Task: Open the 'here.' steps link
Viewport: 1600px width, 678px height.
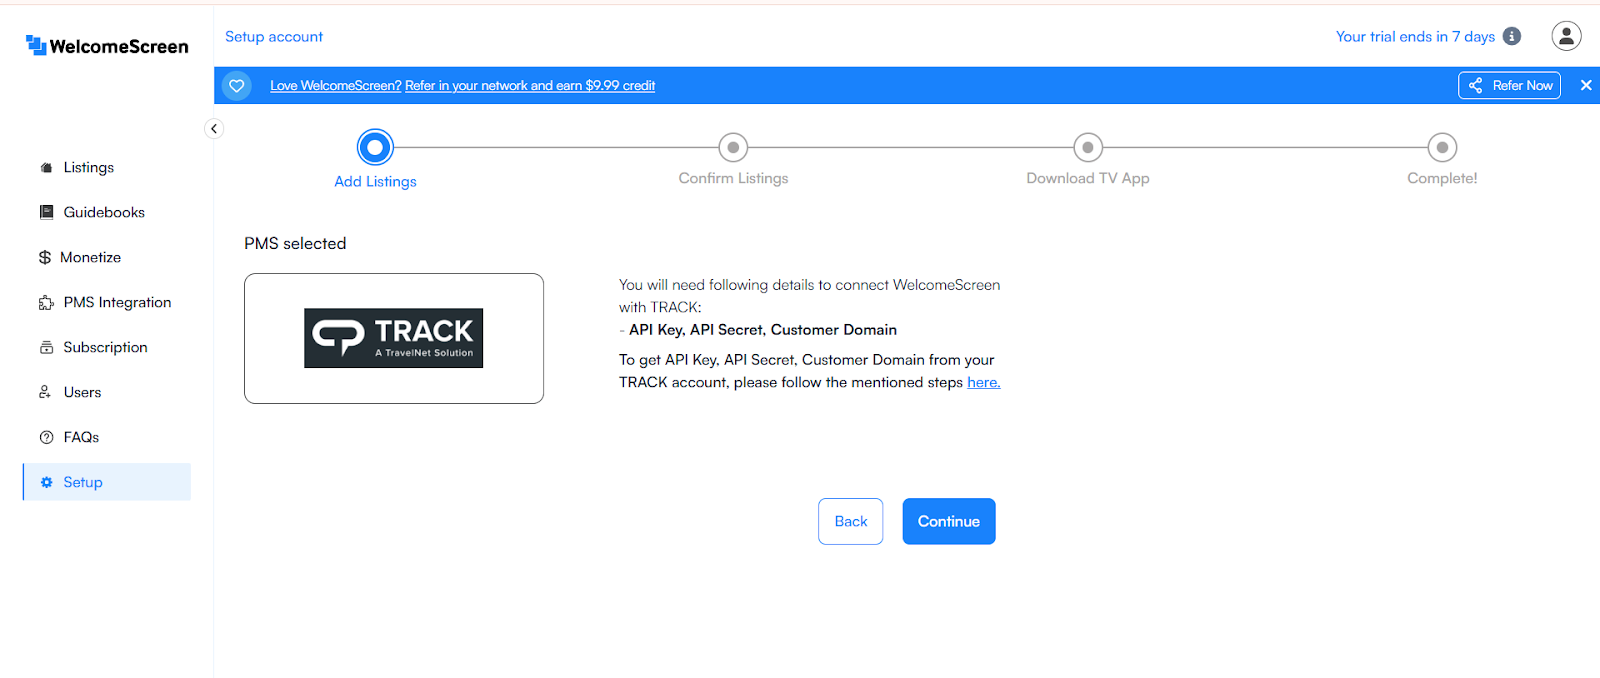Action: 983,382
